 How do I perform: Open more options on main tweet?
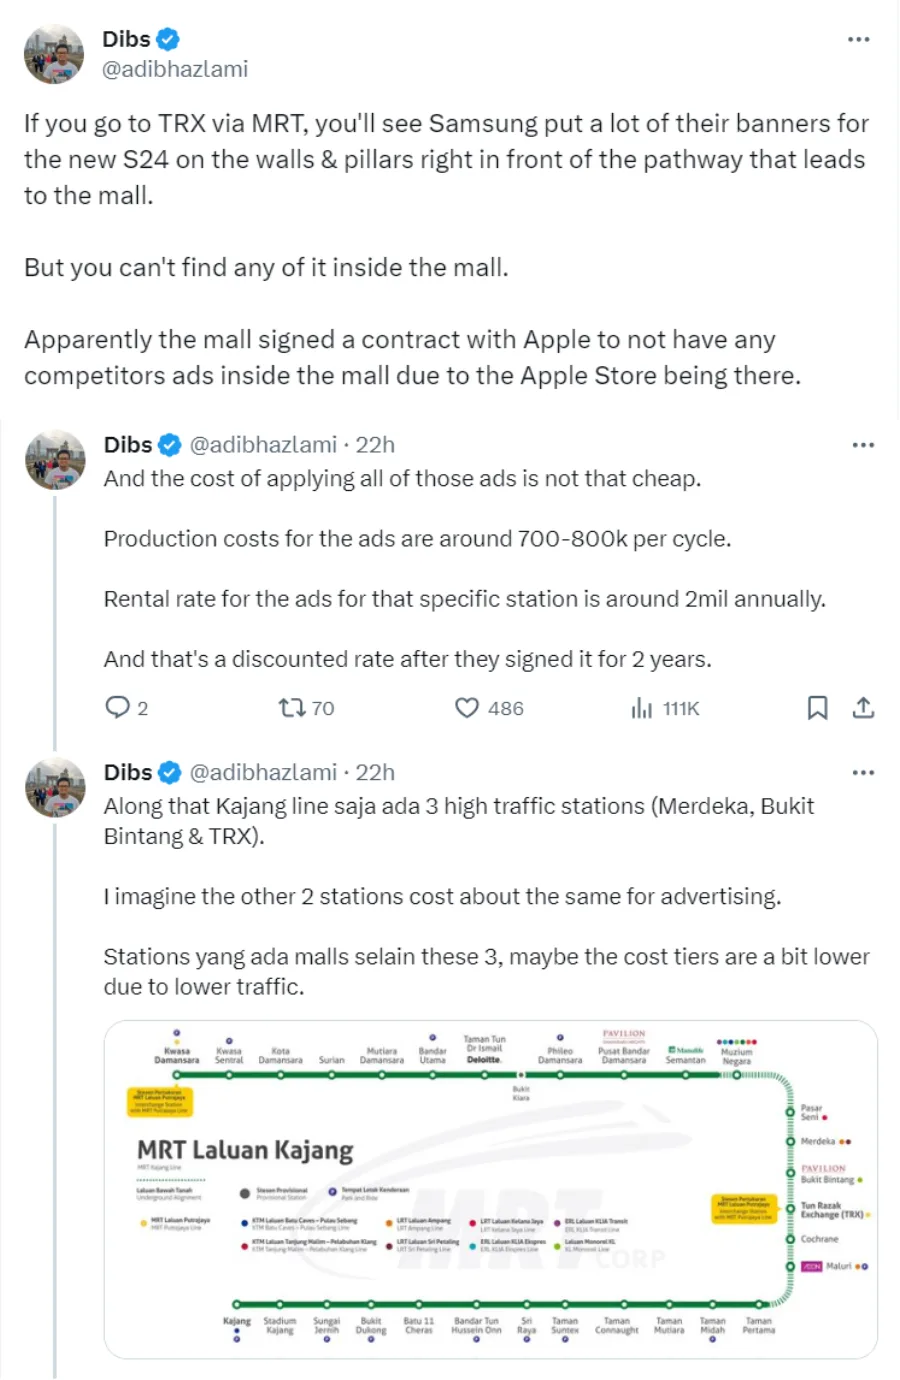tap(858, 40)
